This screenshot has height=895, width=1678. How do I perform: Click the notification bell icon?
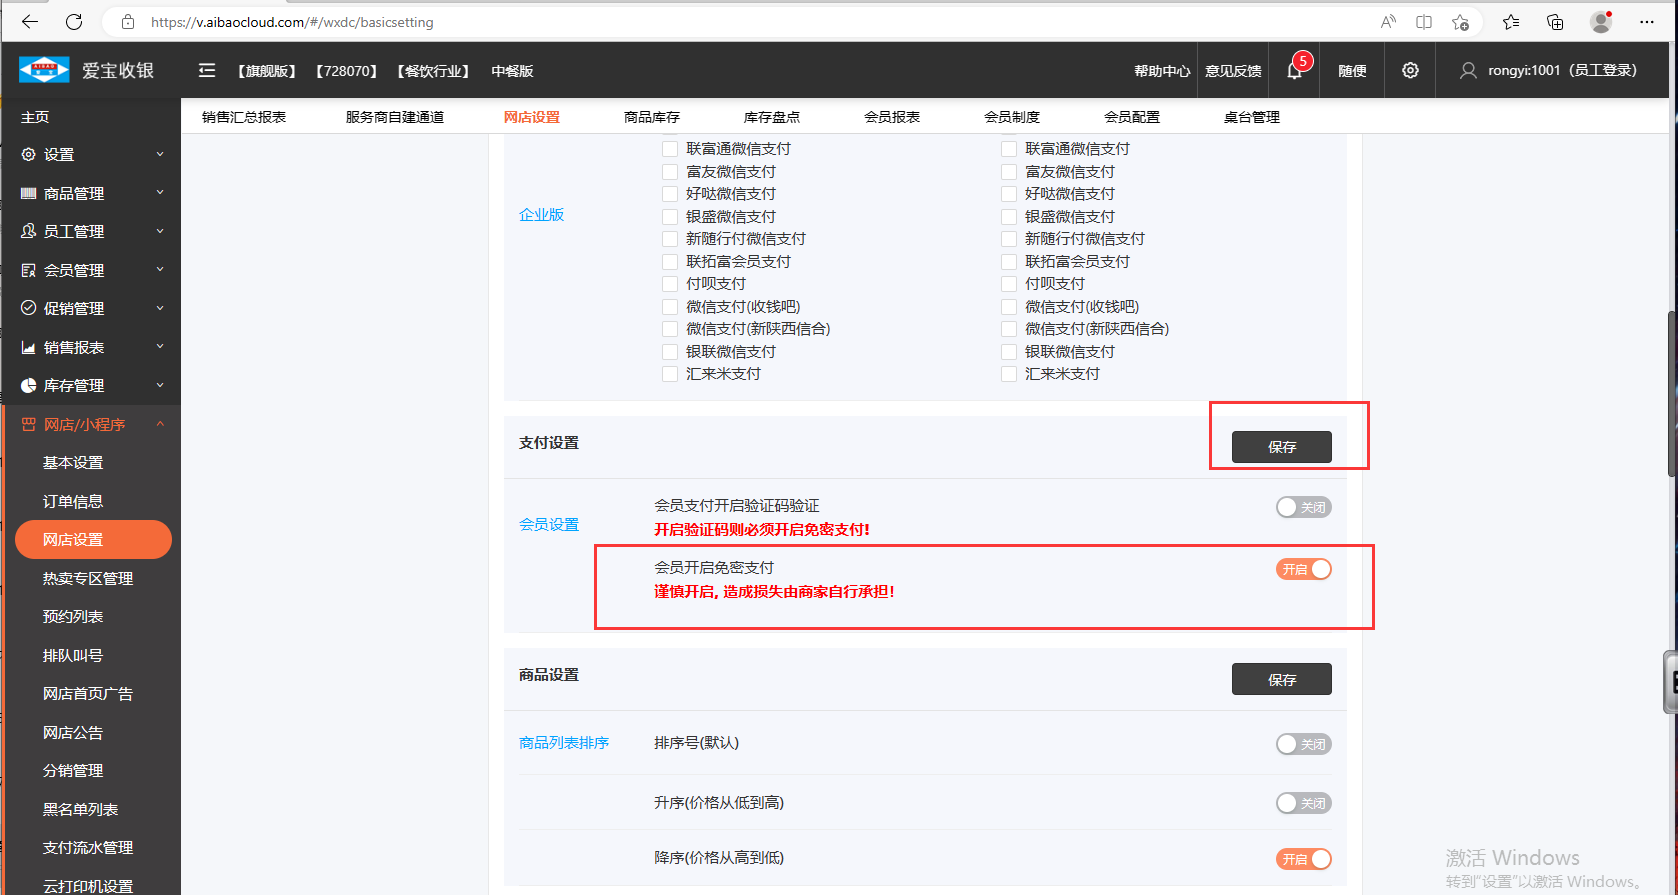[1294, 71]
